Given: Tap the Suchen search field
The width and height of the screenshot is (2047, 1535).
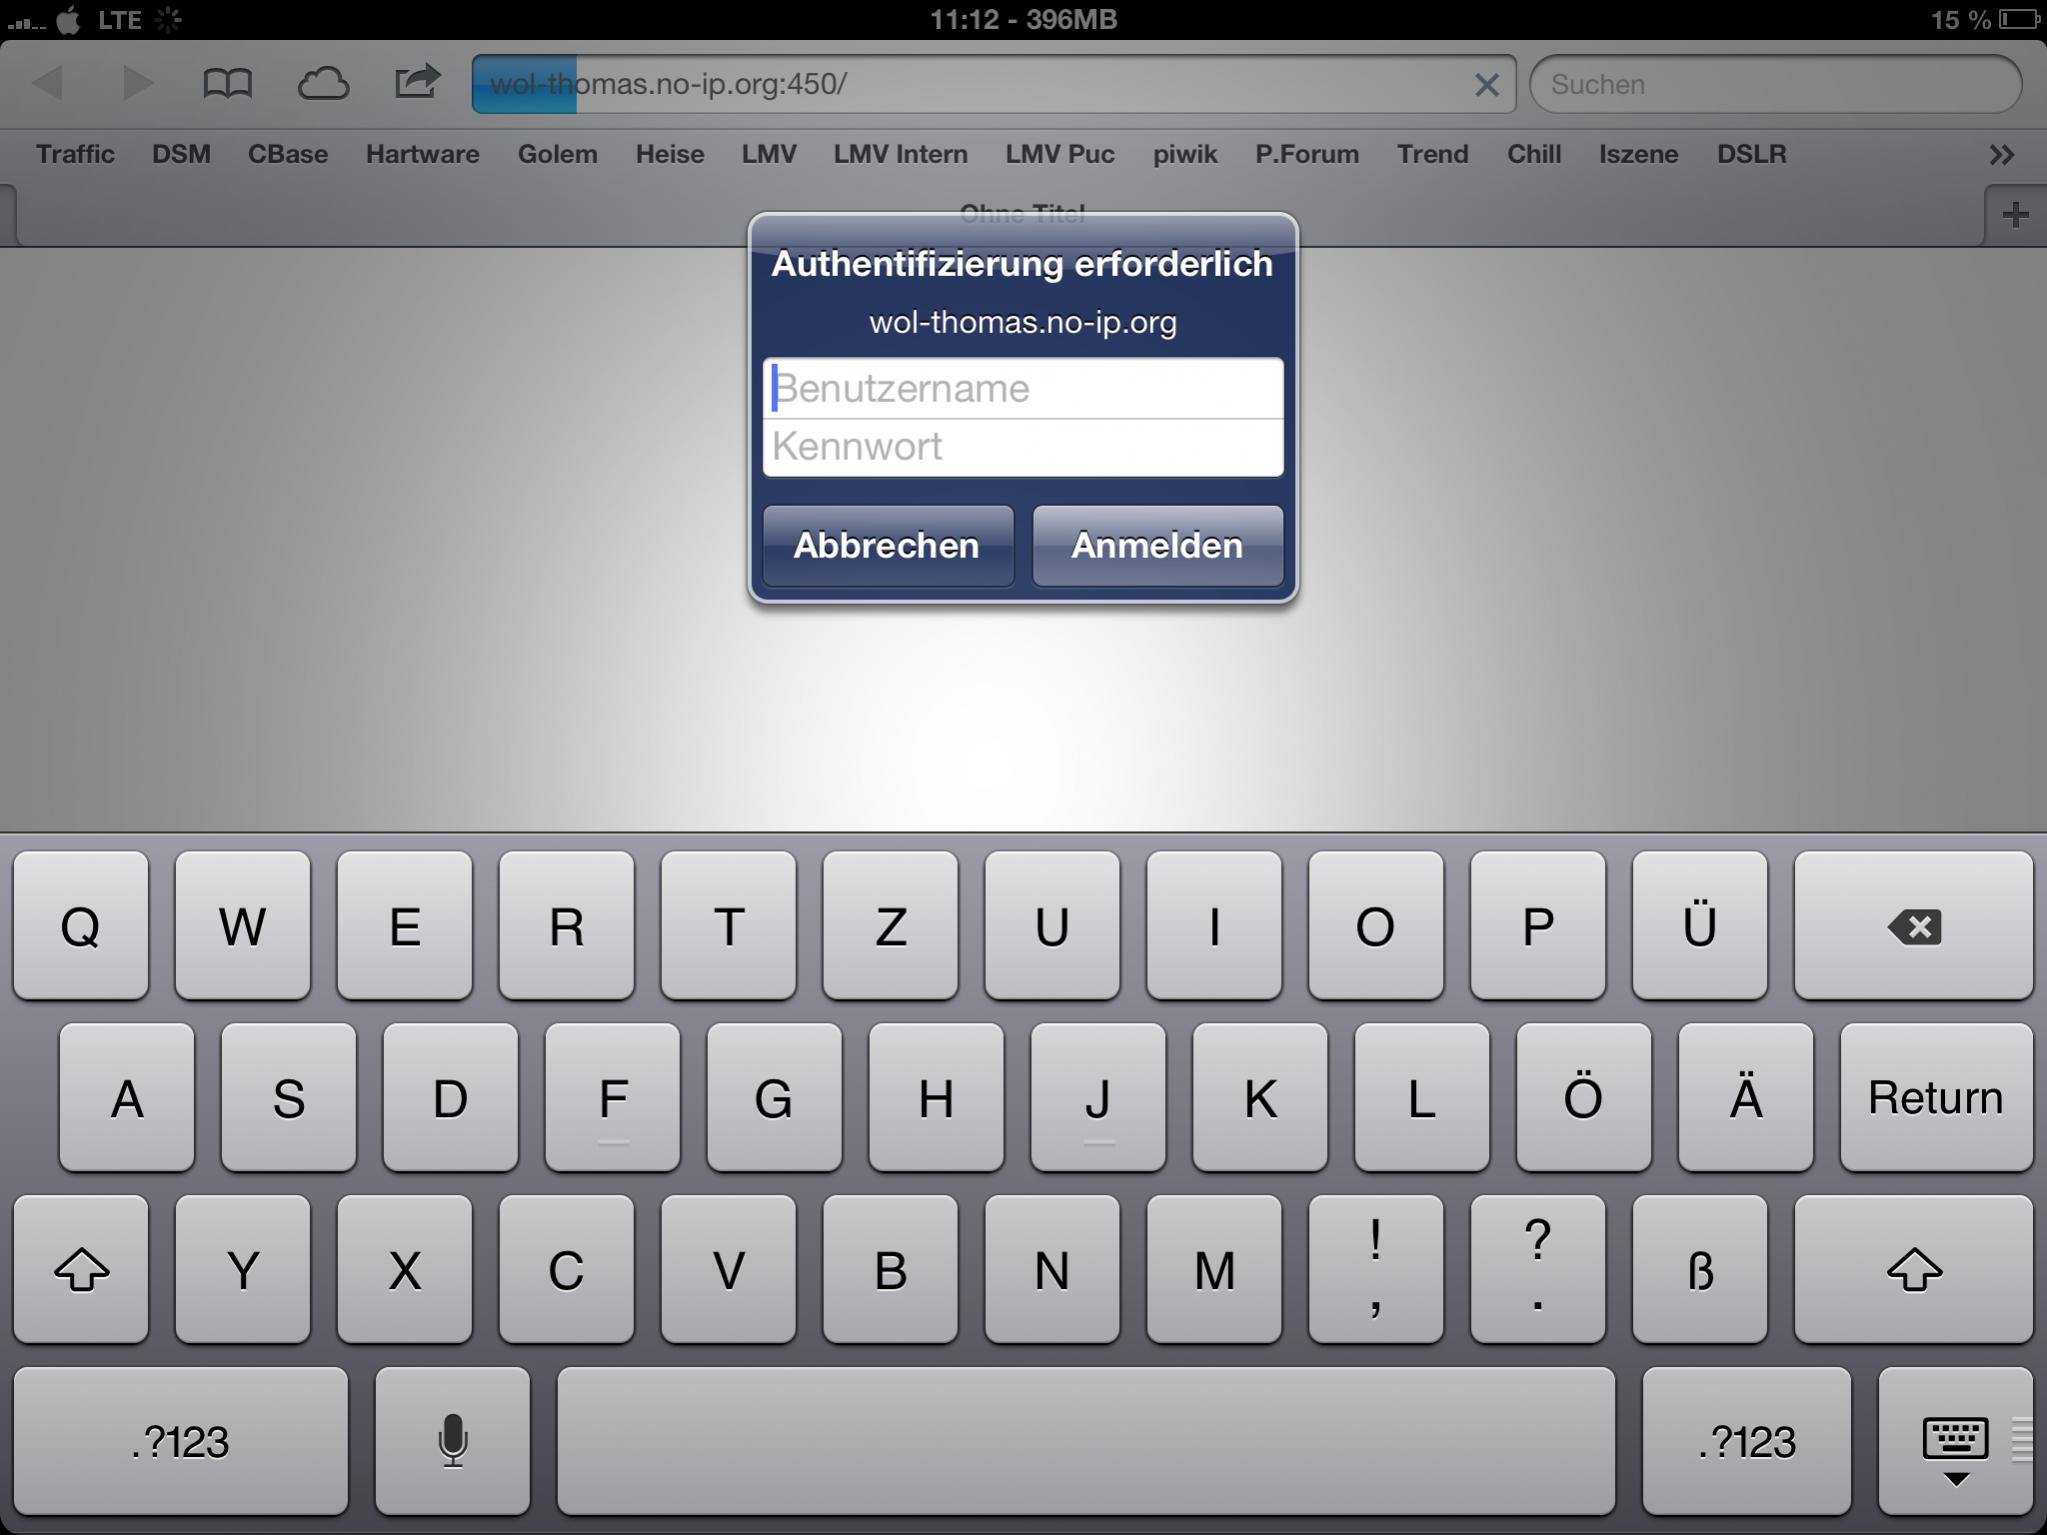Looking at the screenshot, I should (x=1775, y=85).
